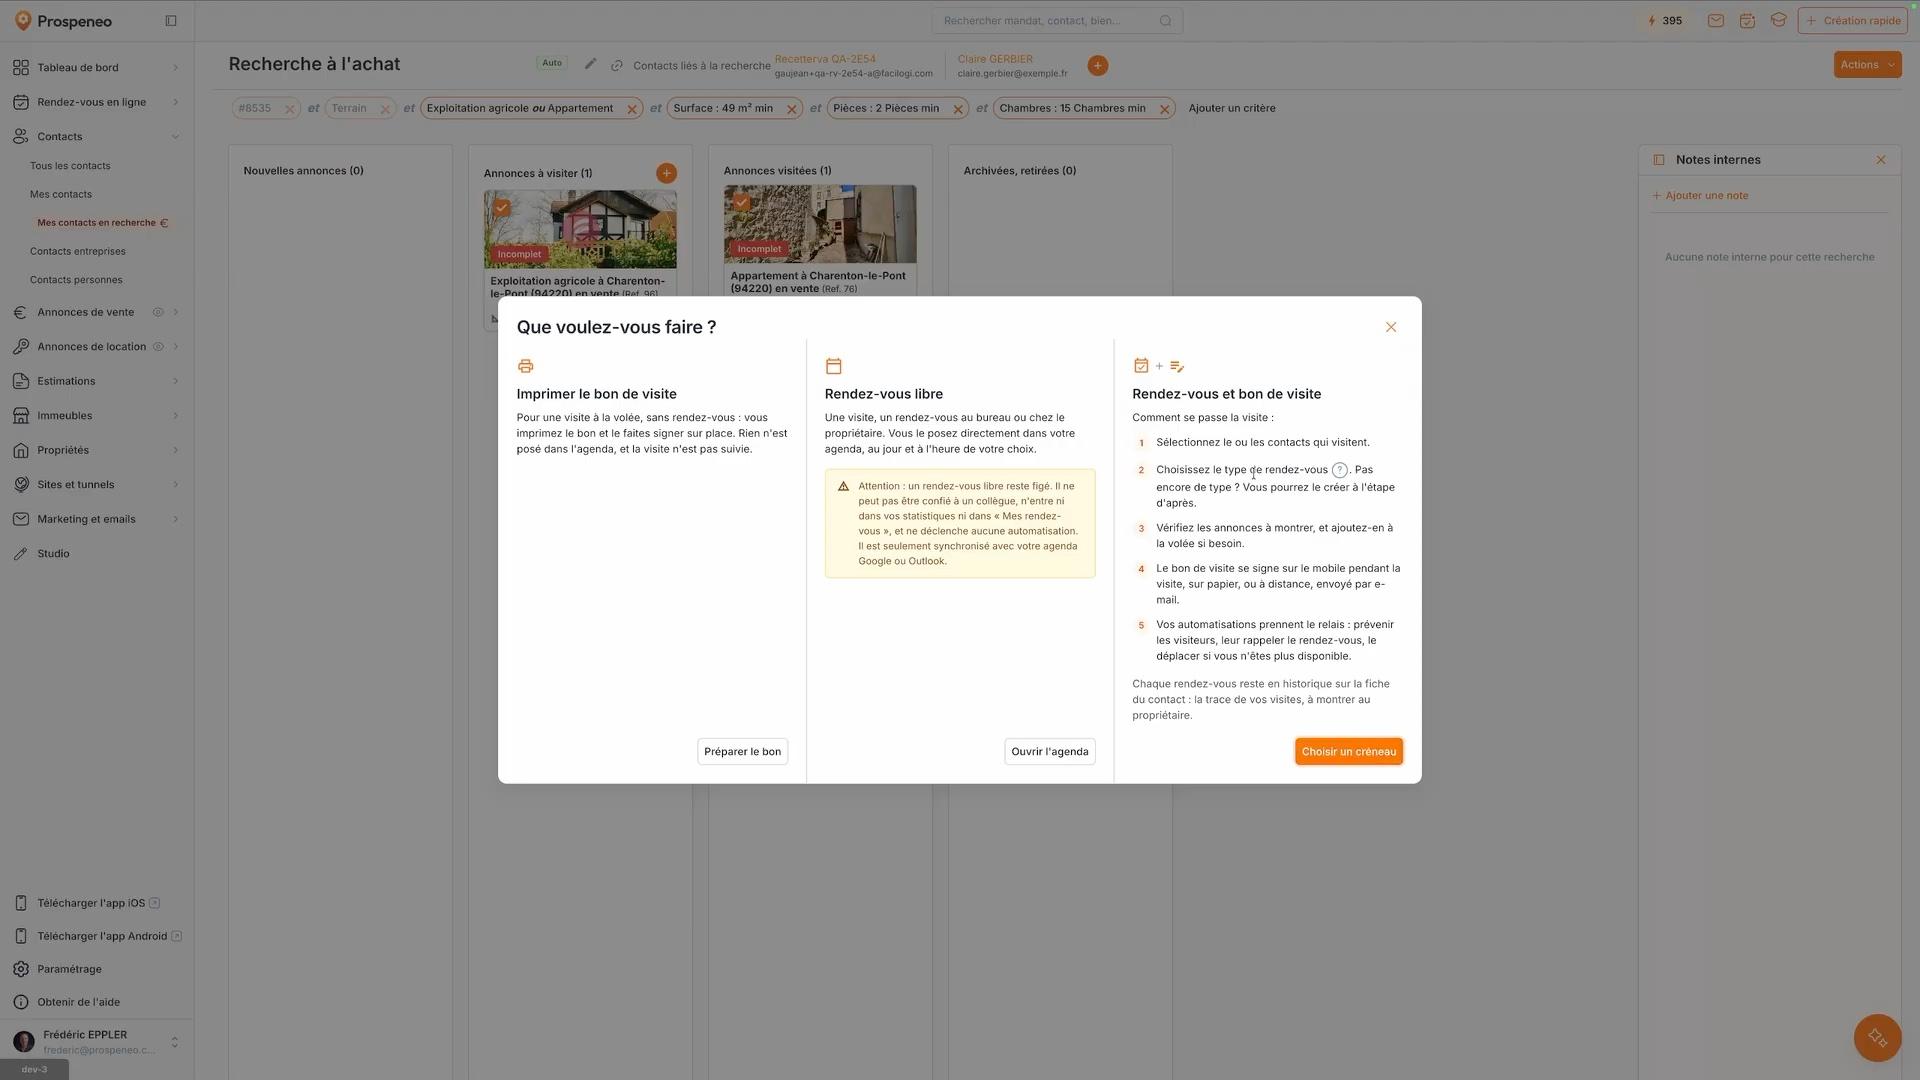This screenshot has height=1080, width=1920.
Task: Open the mail envelope icon in top bar
Action: (1715, 21)
